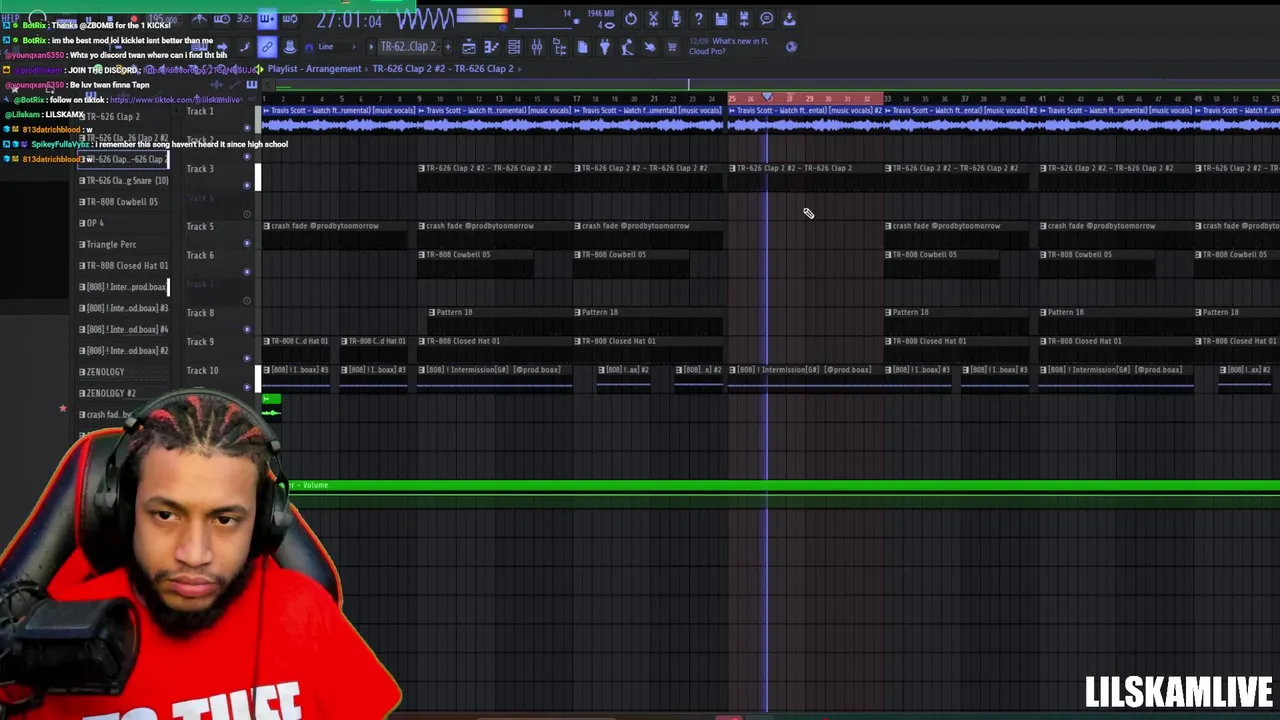Image resolution: width=1280 pixels, height=720 pixels.
Task: Open the TR-62..Clap 2 pattern selector
Action: [x=408, y=47]
